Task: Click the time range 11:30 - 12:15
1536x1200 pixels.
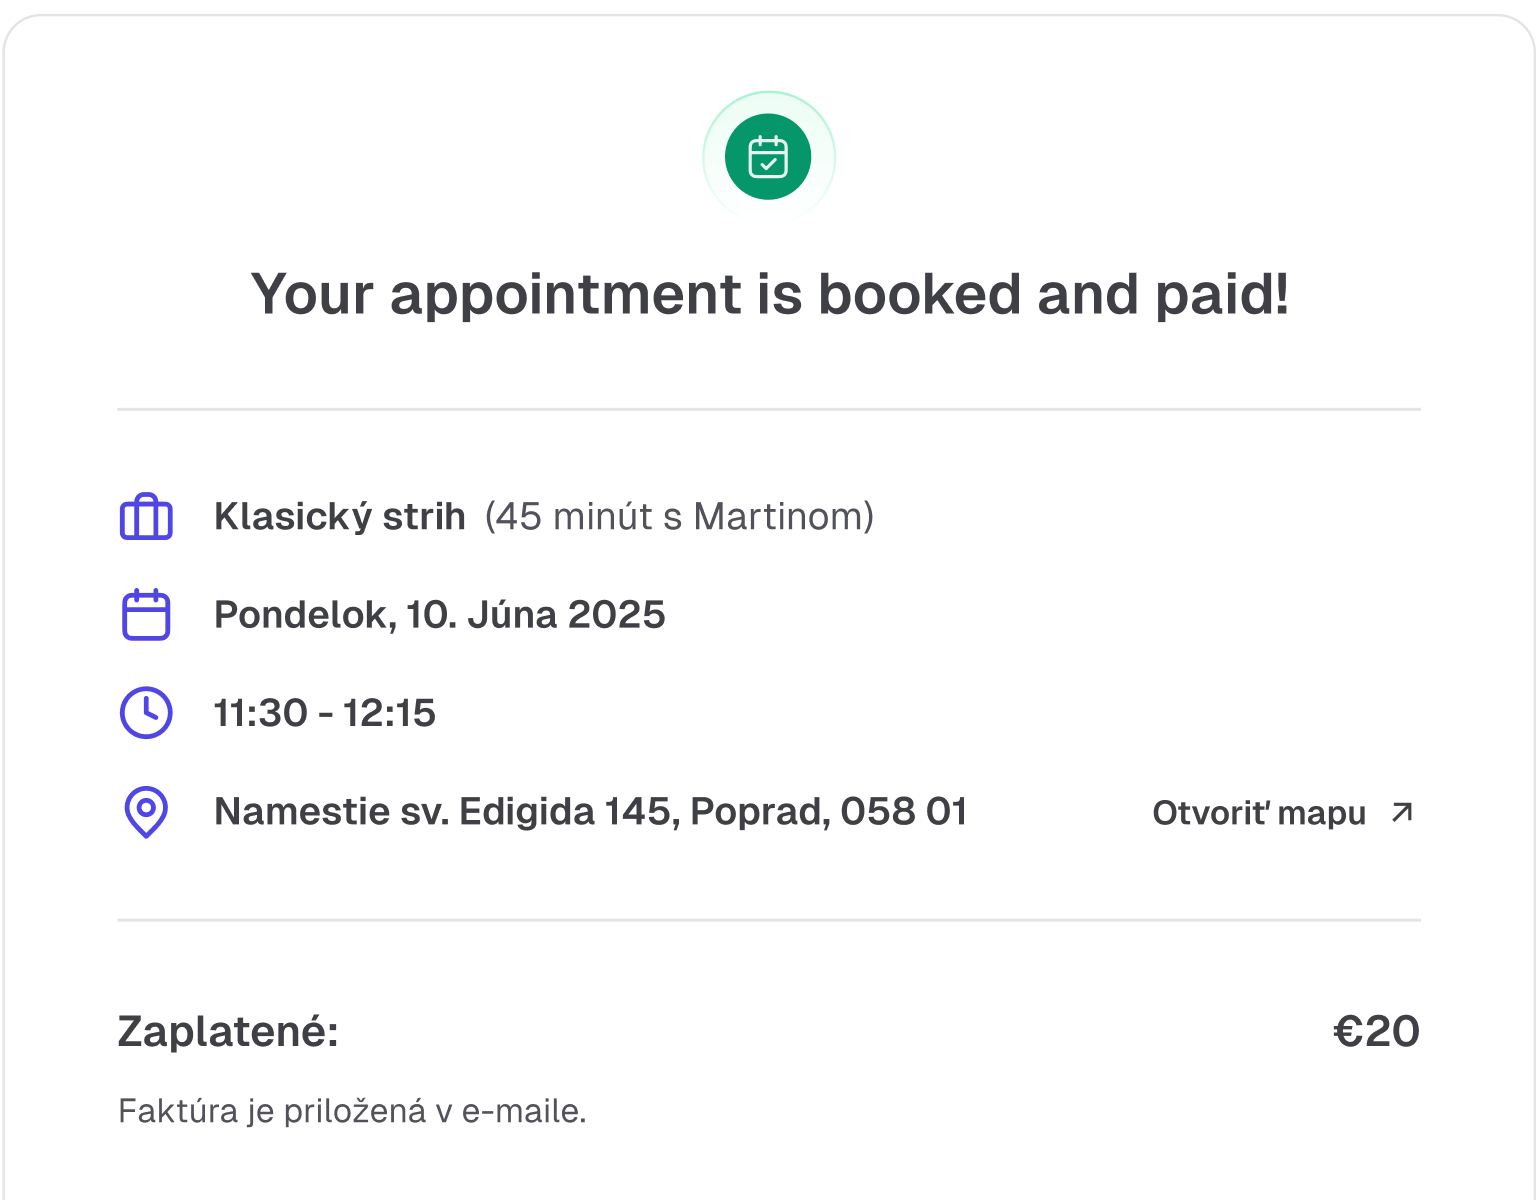Action: tap(325, 713)
